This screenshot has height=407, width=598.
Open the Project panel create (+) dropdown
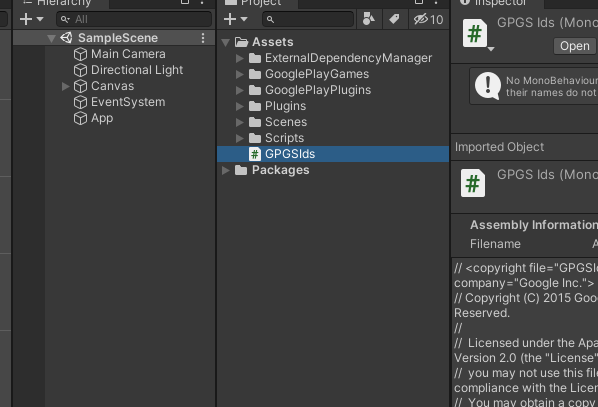[236, 19]
